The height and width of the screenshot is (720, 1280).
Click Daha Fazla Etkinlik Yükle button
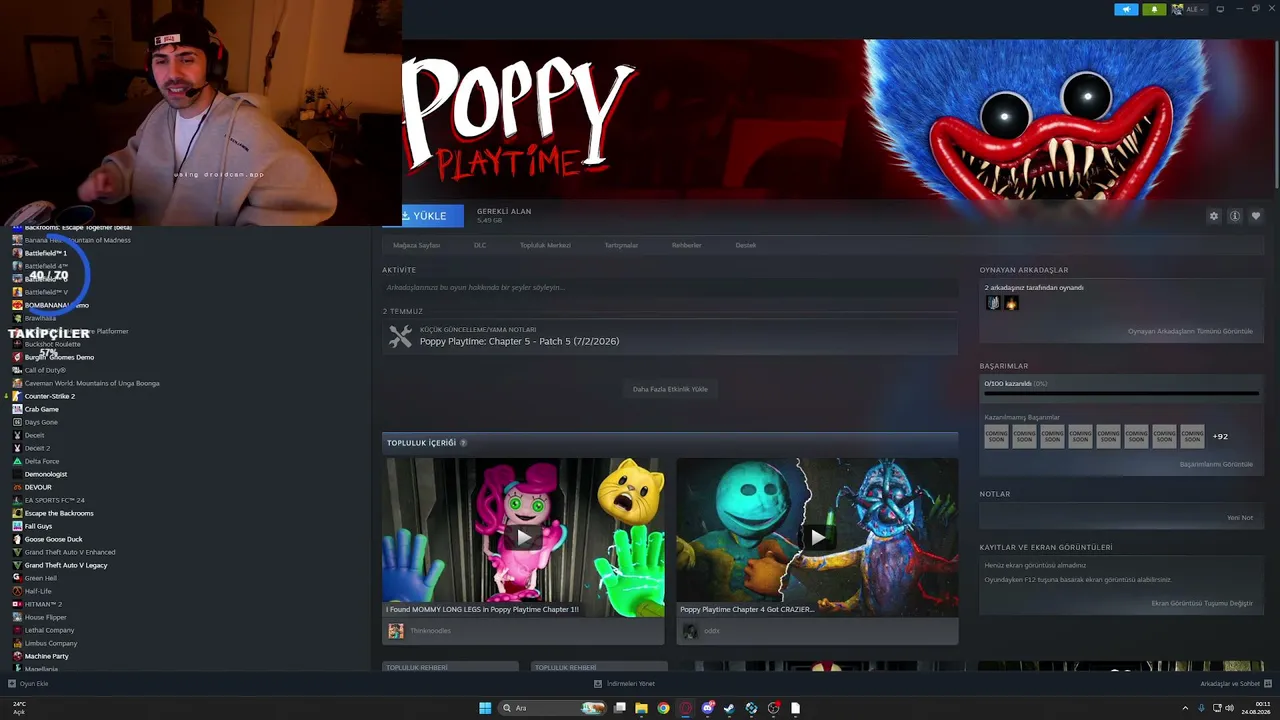tap(670, 389)
